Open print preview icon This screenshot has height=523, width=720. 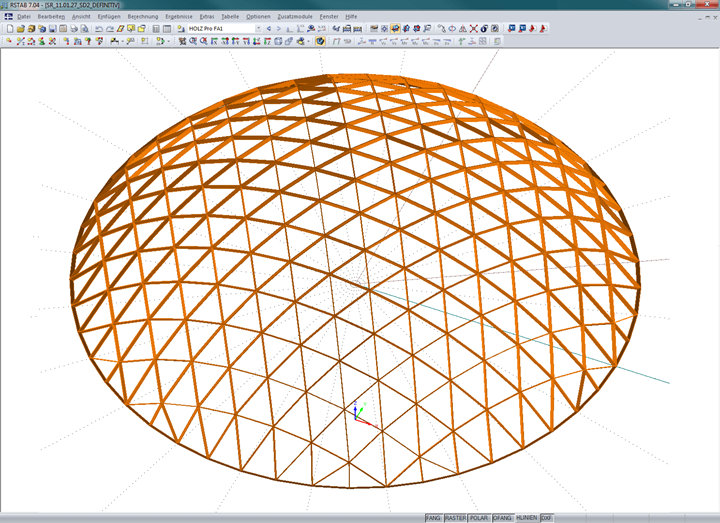(x=84, y=28)
